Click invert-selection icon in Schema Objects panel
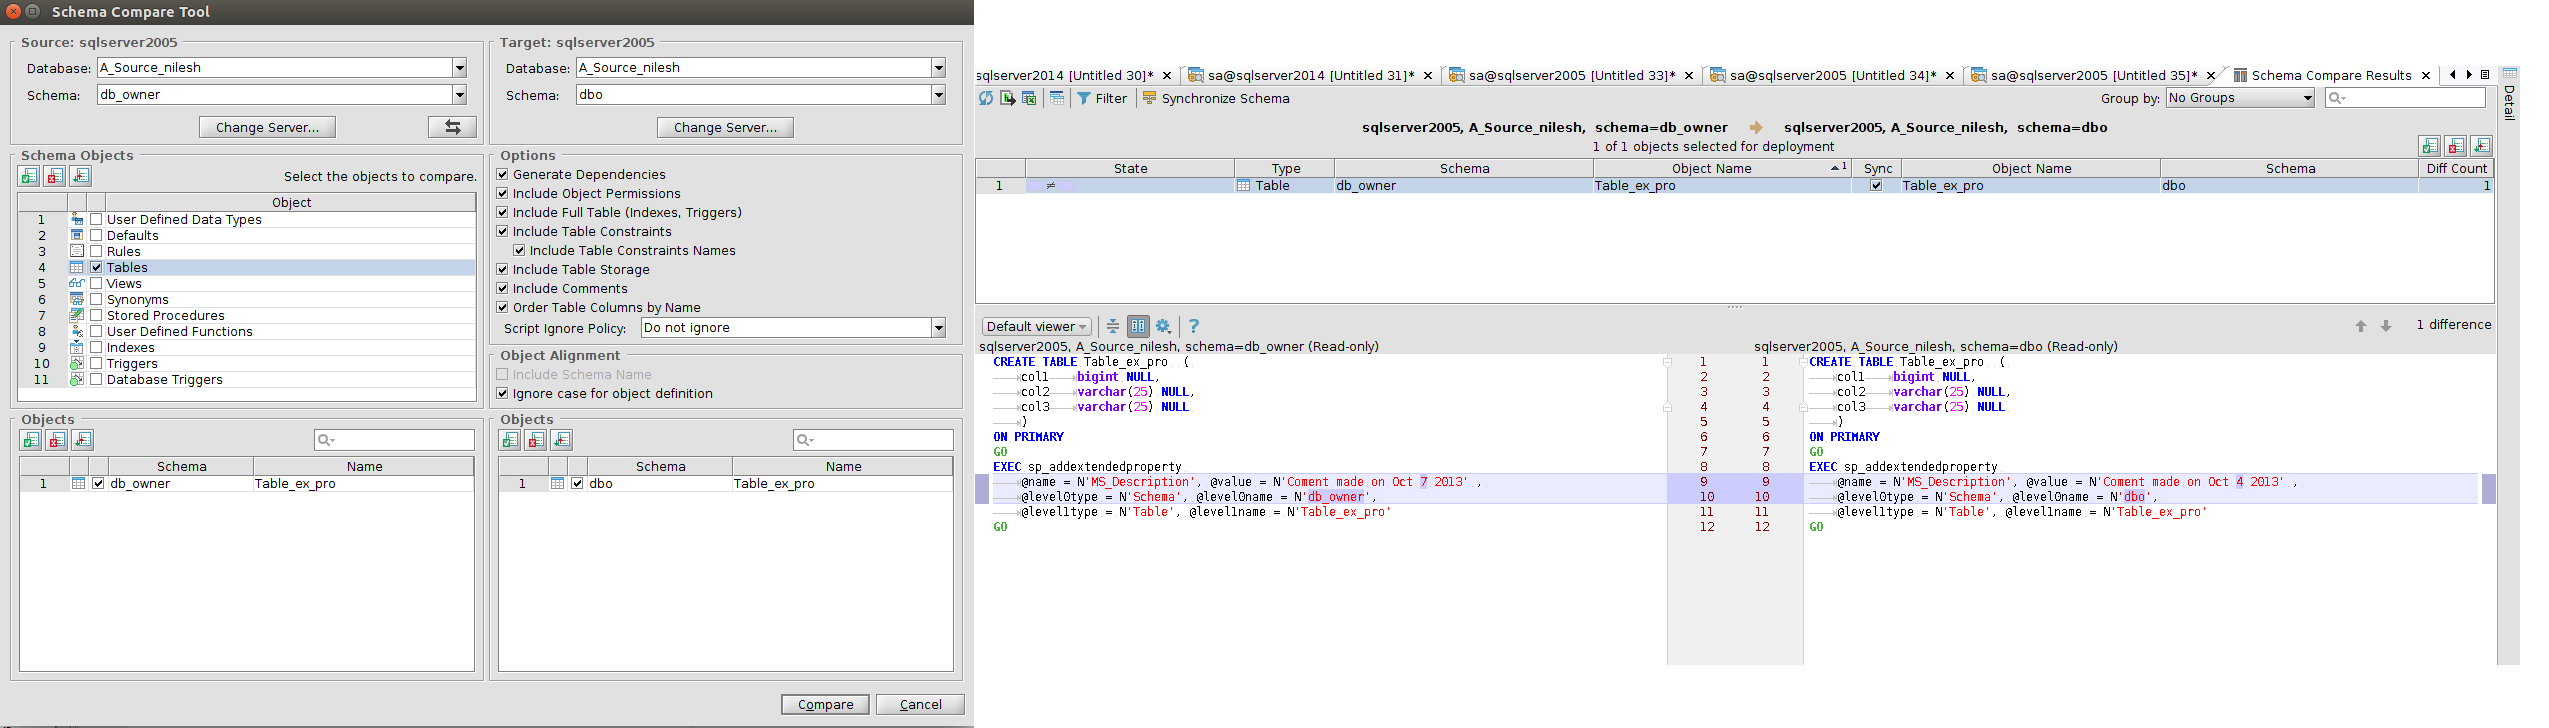 (81, 176)
